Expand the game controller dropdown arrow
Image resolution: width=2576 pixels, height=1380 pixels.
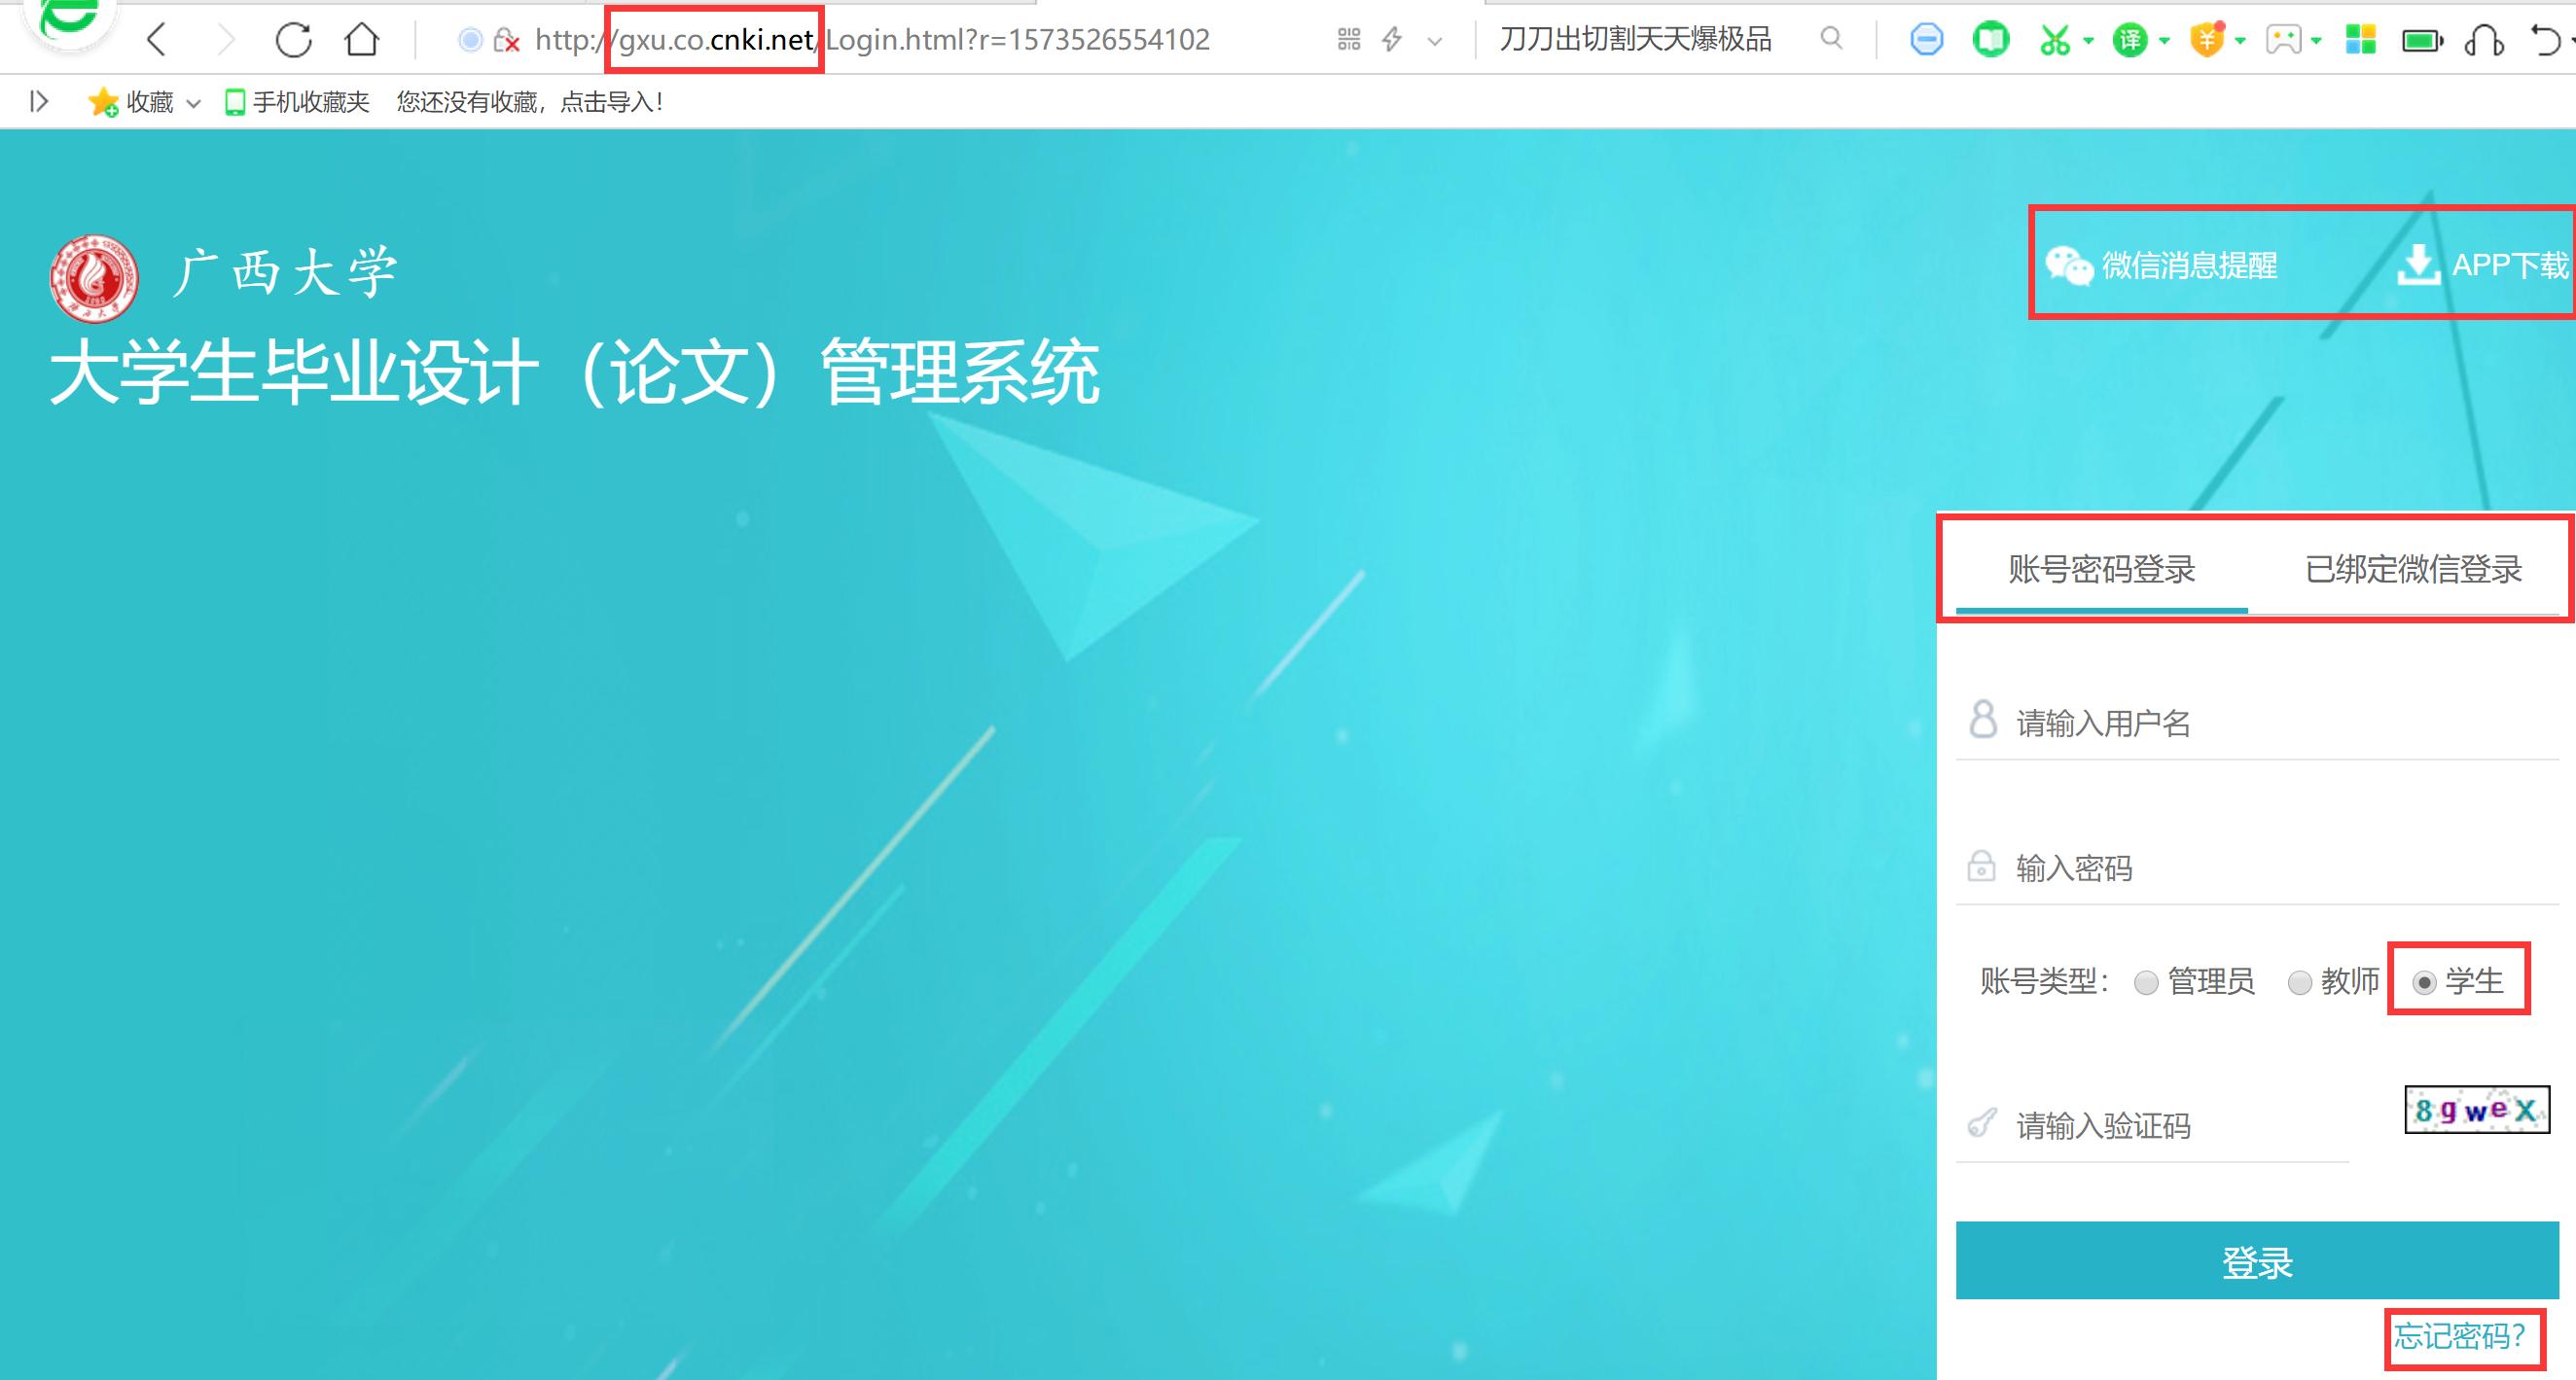tap(2316, 41)
